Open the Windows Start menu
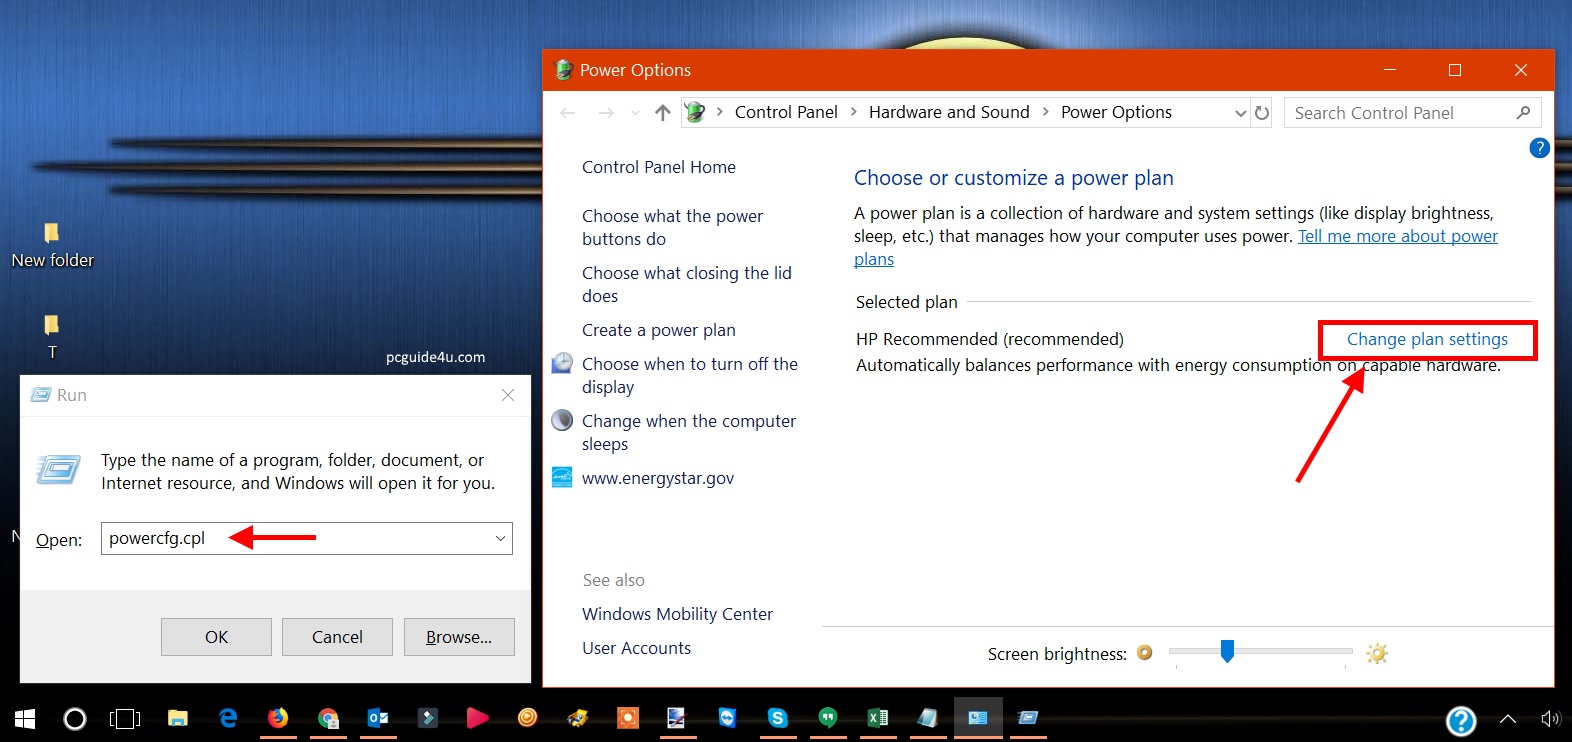1572x742 pixels. [25, 718]
